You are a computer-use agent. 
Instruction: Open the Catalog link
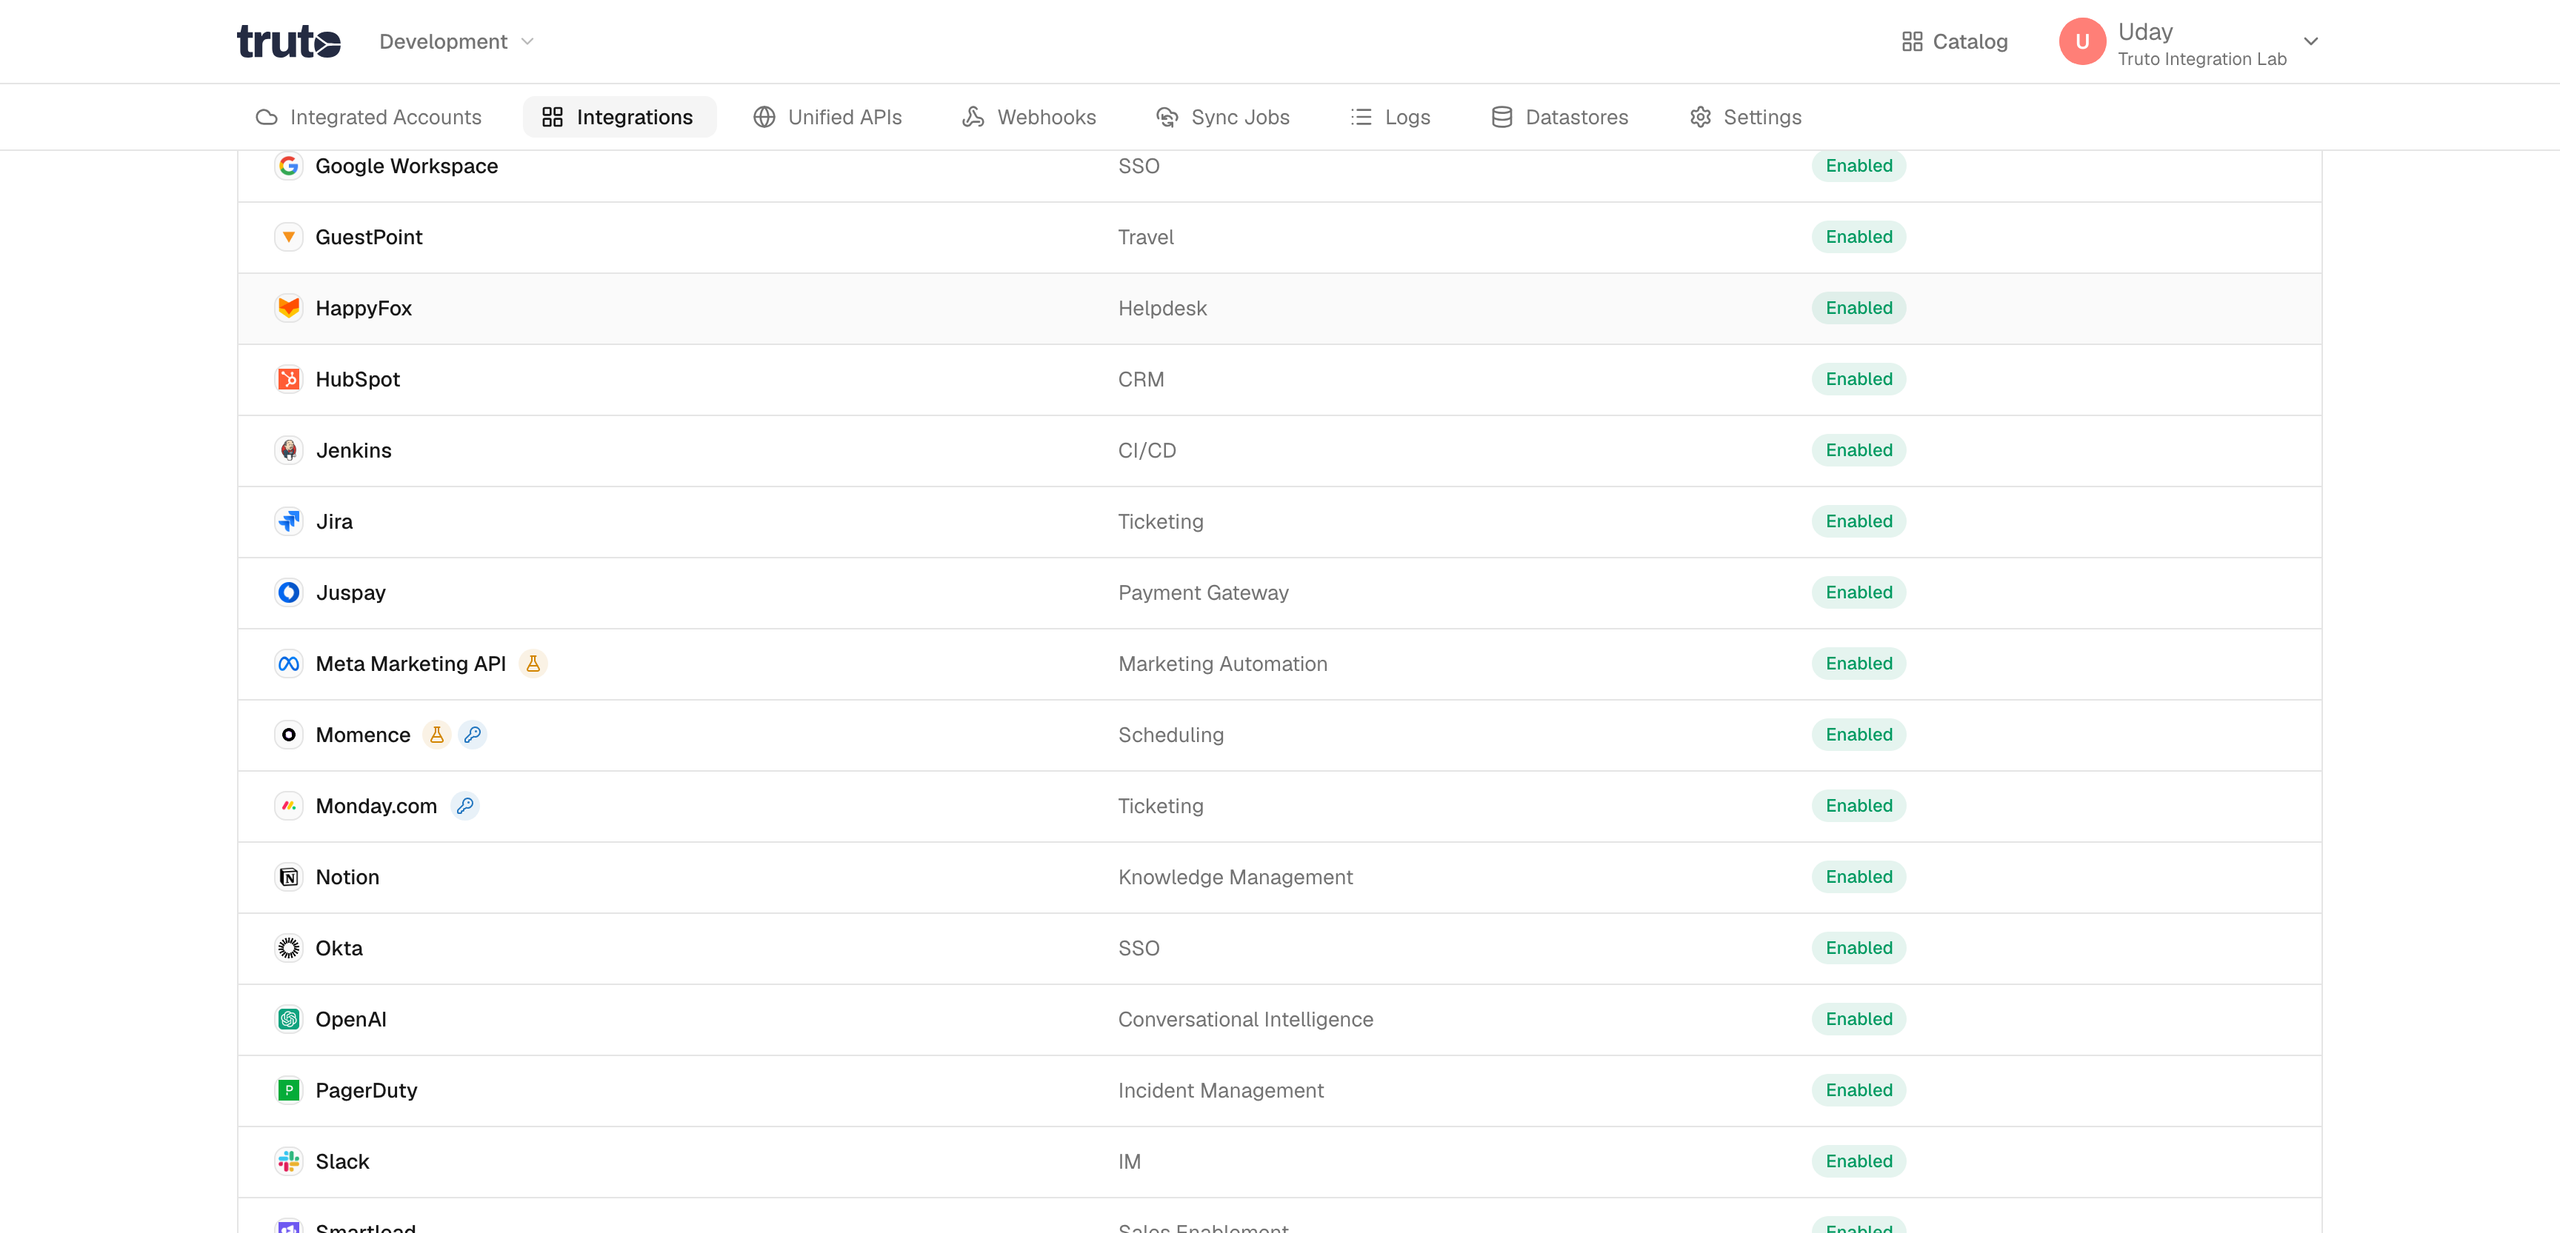[1955, 42]
